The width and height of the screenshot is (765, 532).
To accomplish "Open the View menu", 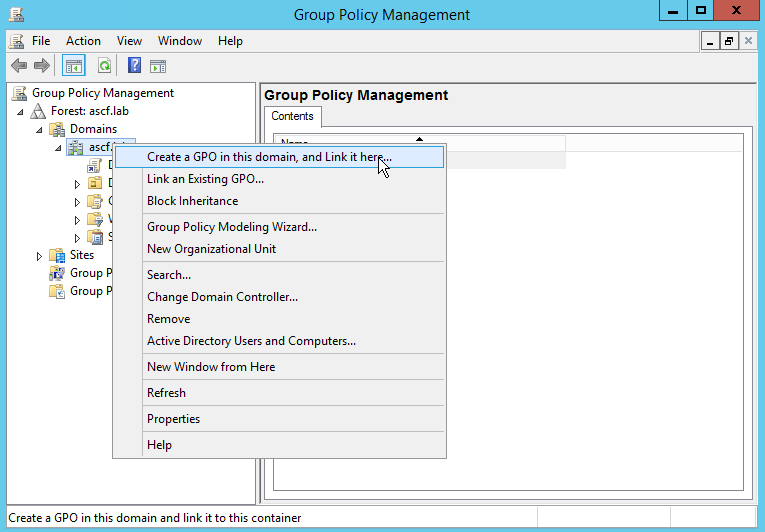I will point(129,41).
